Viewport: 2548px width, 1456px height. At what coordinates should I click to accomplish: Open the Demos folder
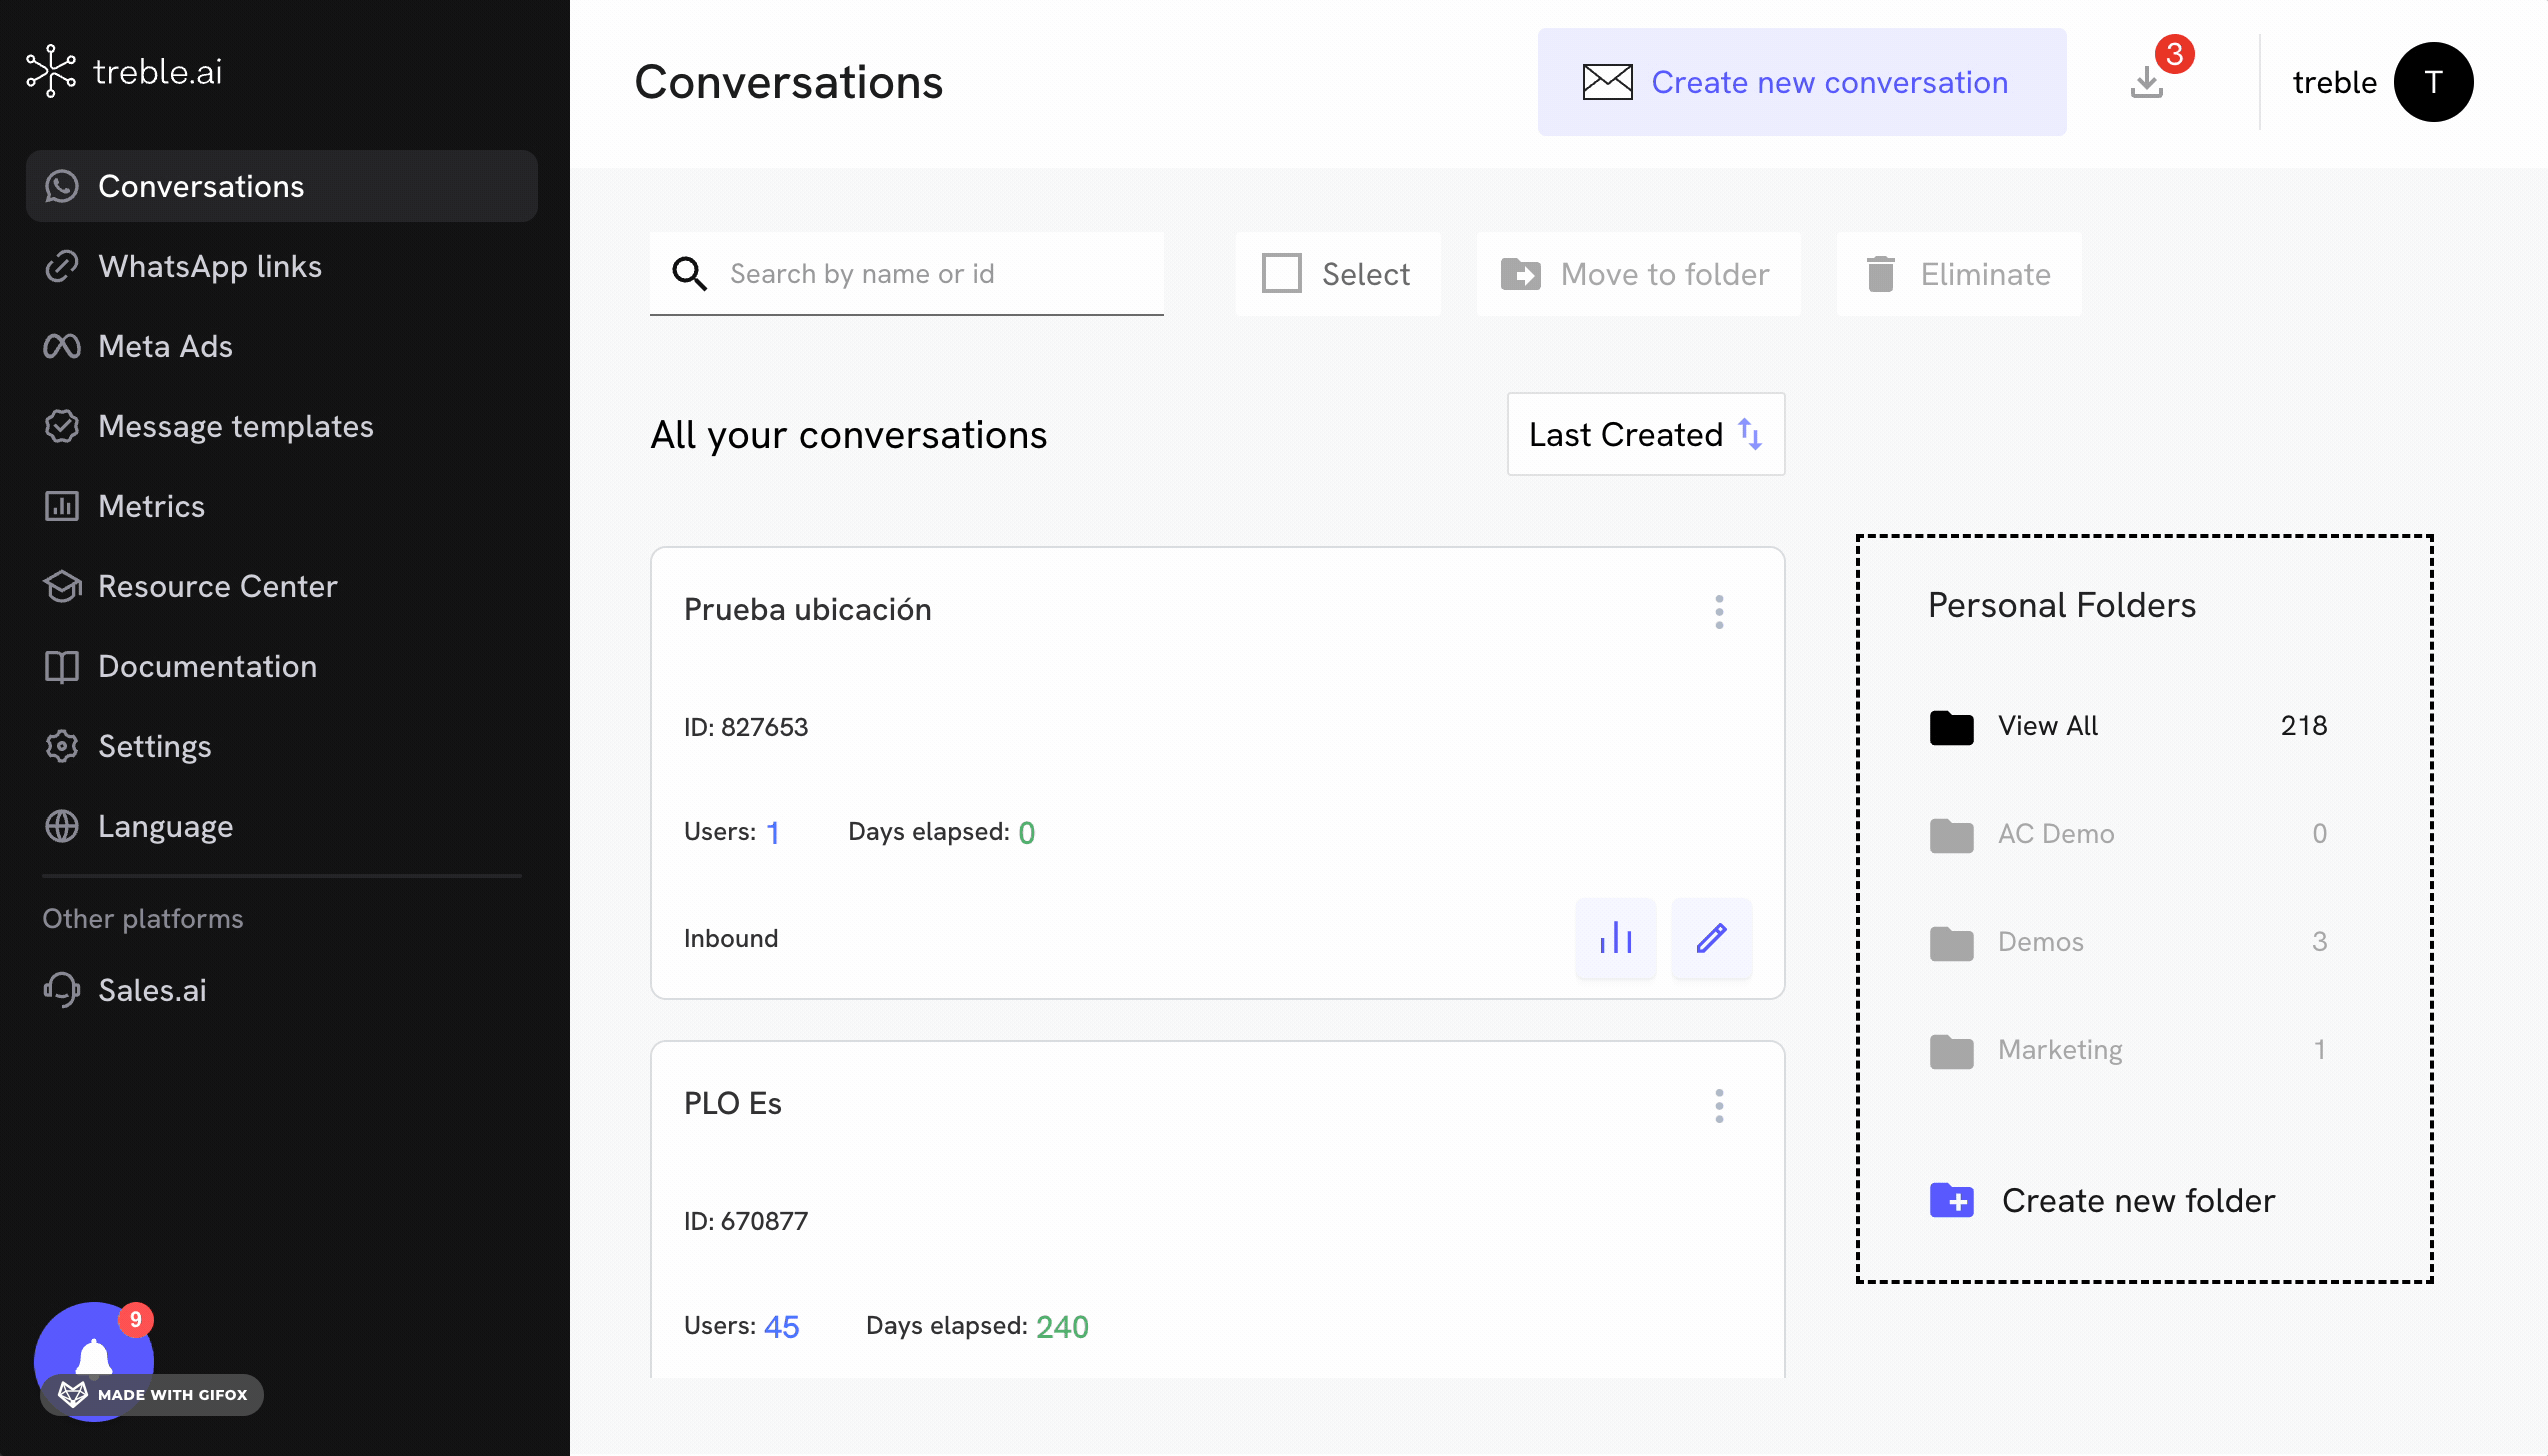click(2040, 941)
